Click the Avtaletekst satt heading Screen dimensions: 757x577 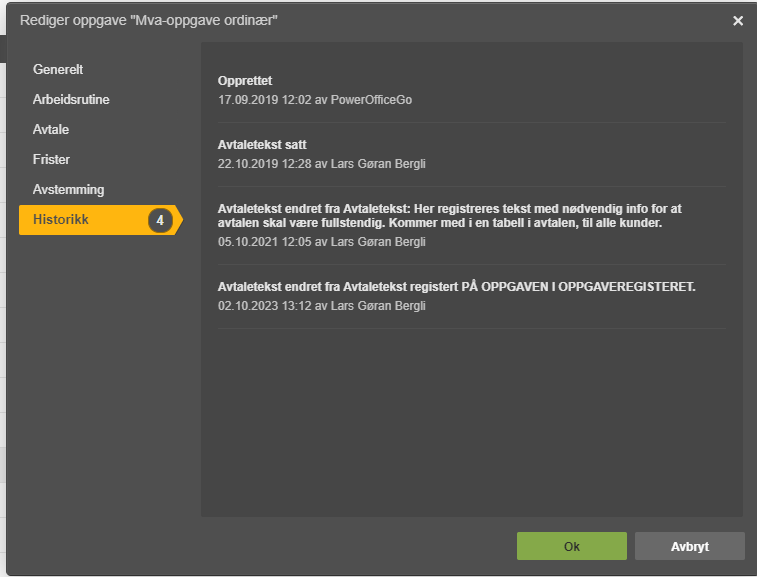click(x=262, y=145)
